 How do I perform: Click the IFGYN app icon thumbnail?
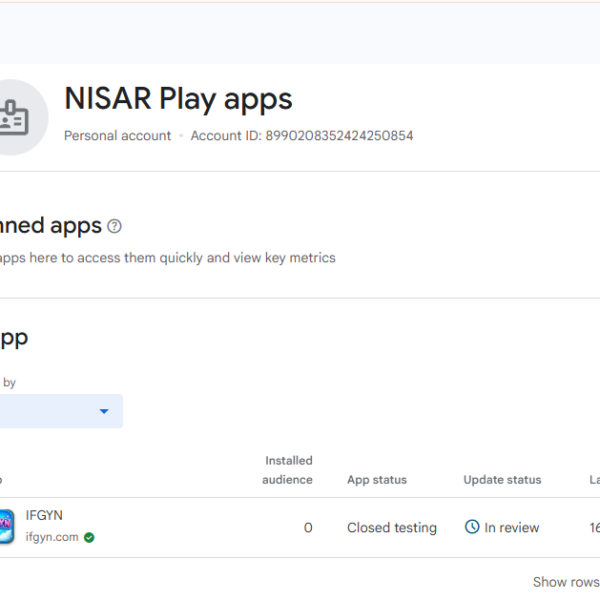pyautogui.click(x=7, y=526)
